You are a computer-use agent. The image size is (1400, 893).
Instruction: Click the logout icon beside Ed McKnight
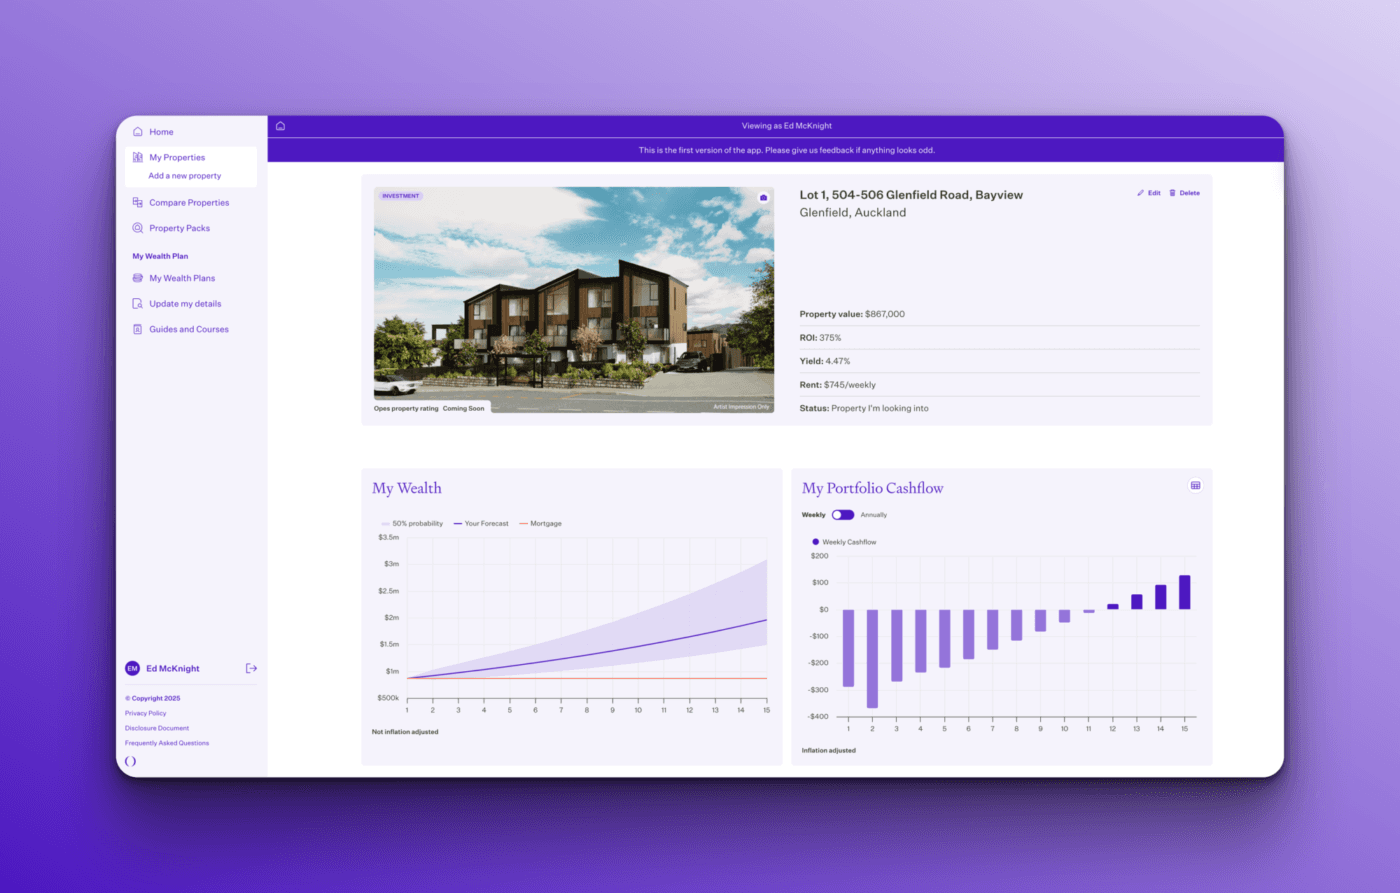coord(251,668)
